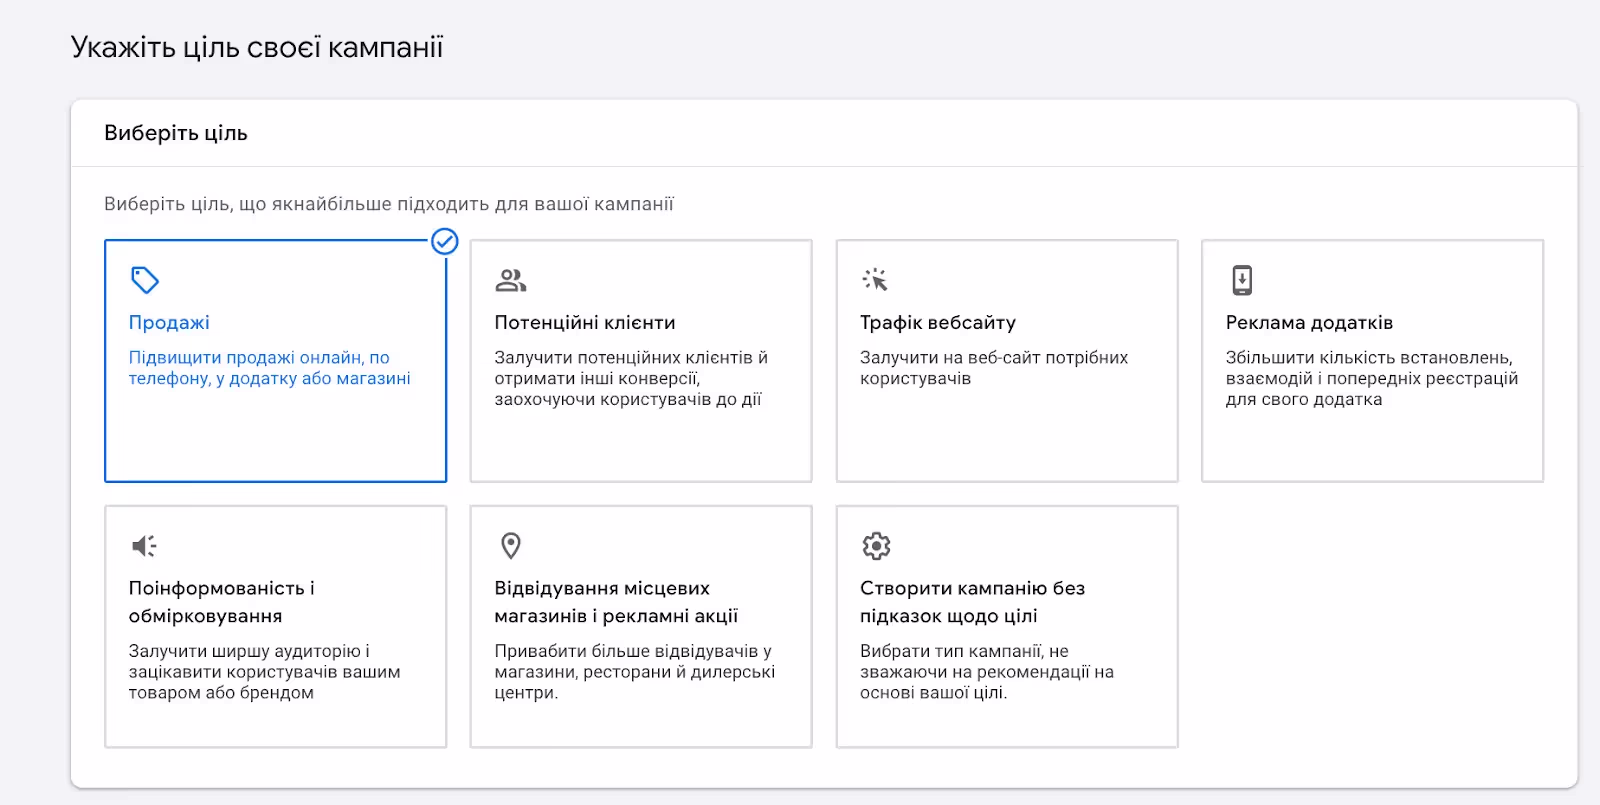This screenshot has width=1600, height=805.
Task: Click the cursor sparkle icon for Трафік вебсайту
Action: (x=875, y=280)
